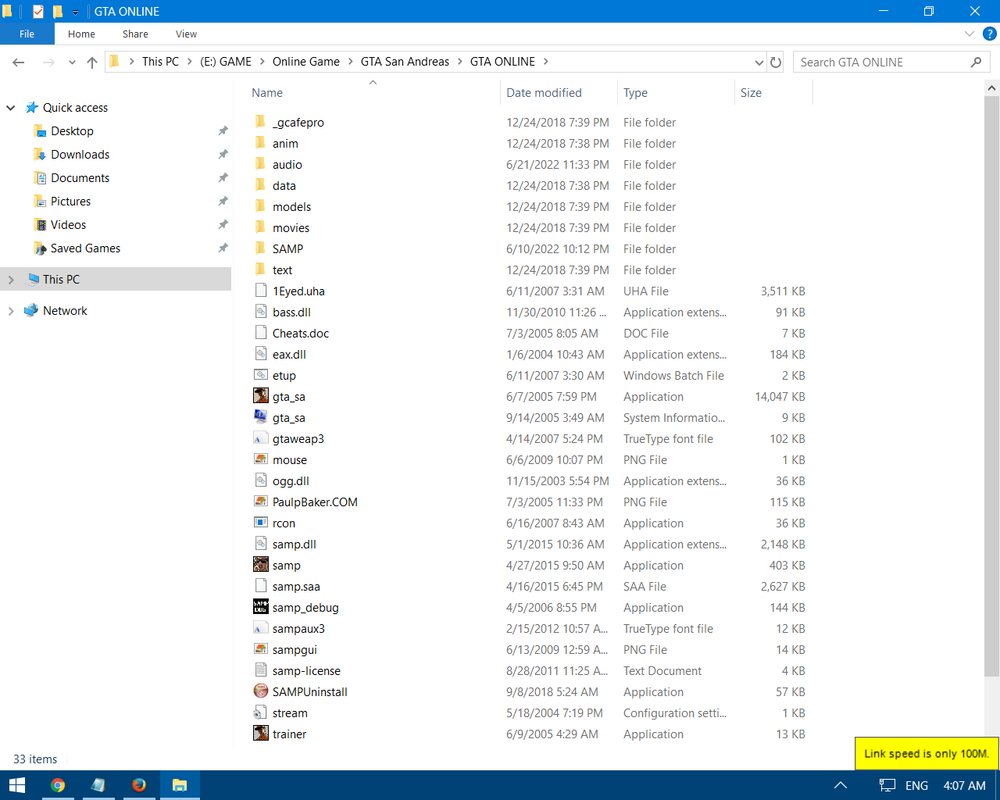Click the search magnifier icon
The height and width of the screenshot is (800, 1000).
[976, 62]
